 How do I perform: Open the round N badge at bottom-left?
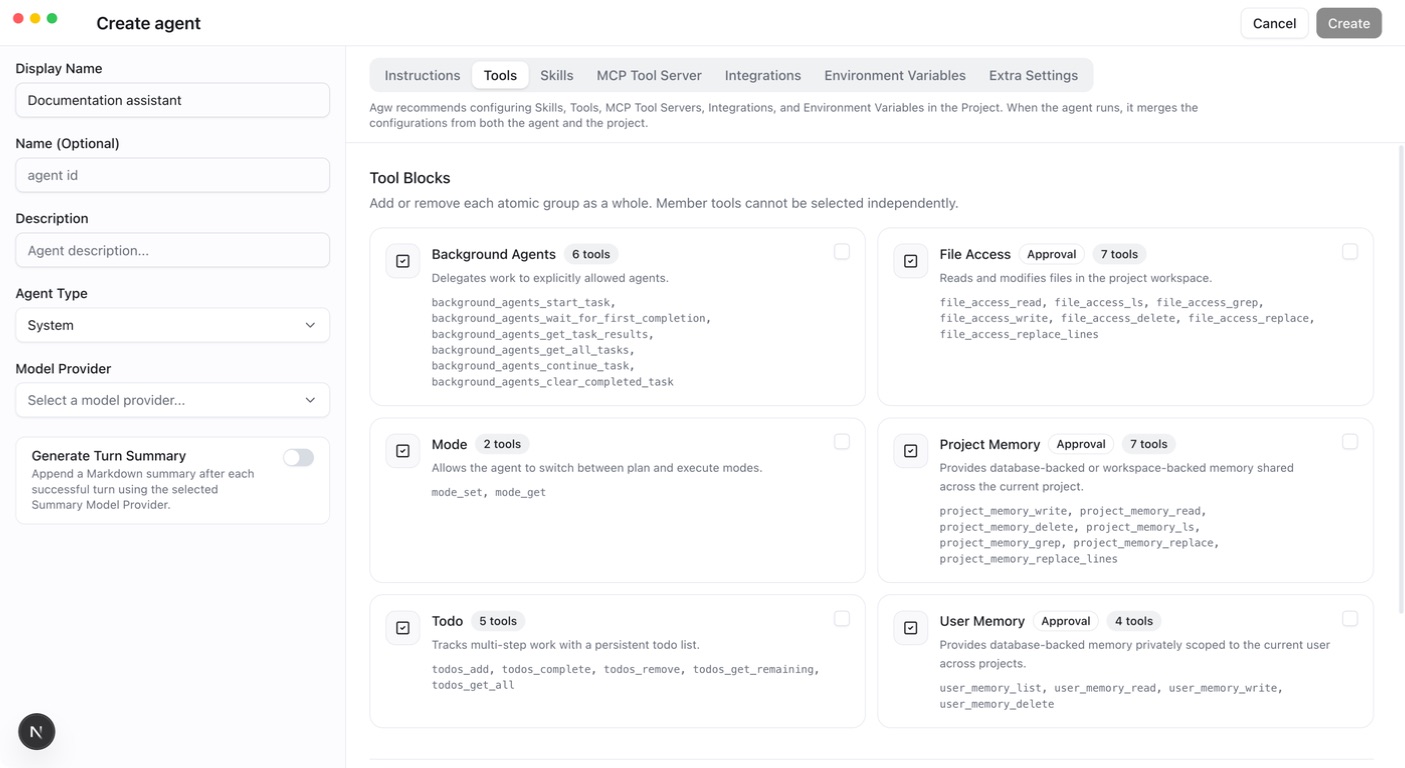(x=37, y=732)
